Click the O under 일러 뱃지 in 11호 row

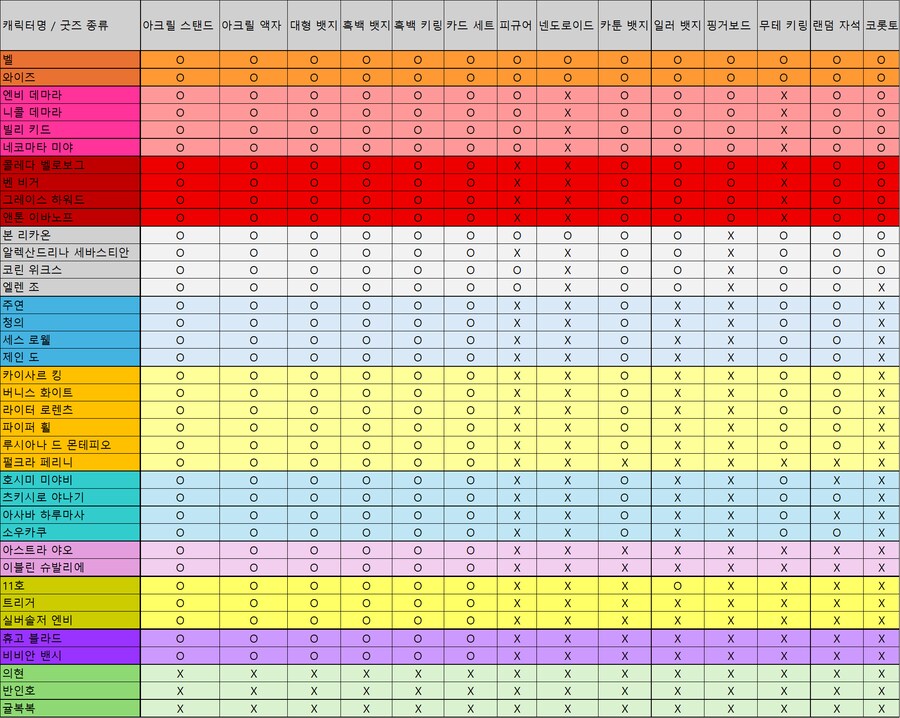click(x=677, y=586)
